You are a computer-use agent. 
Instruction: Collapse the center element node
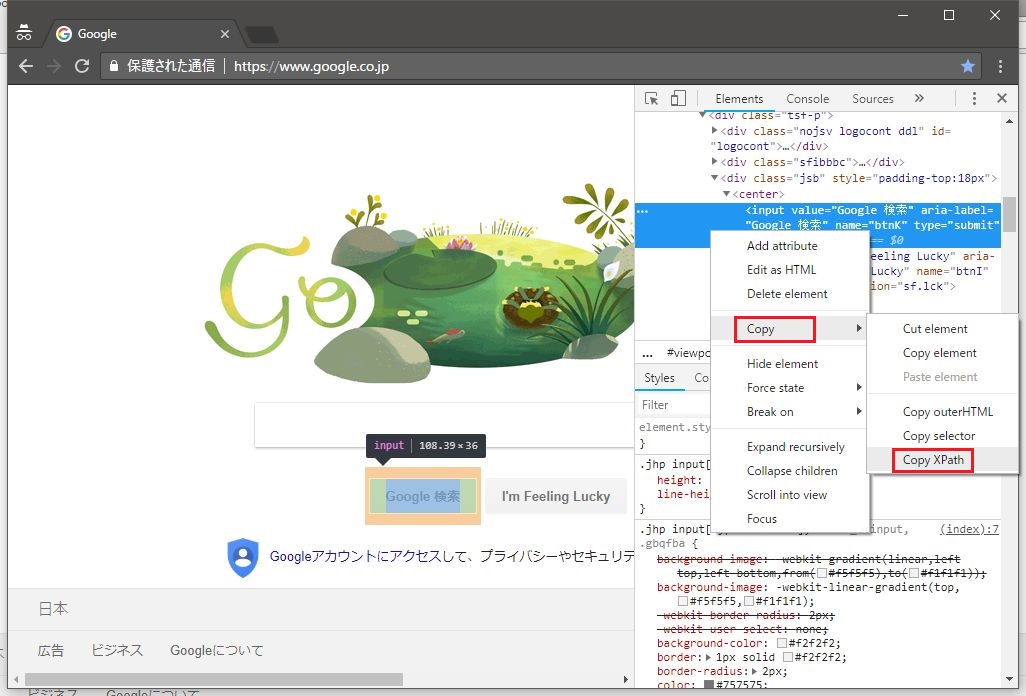tap(727, 194)
